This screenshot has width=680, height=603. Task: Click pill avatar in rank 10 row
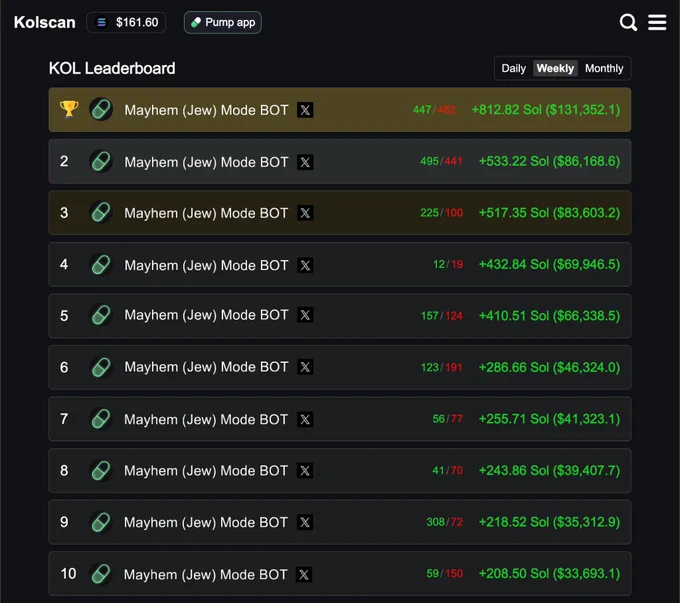pos(101,574)
